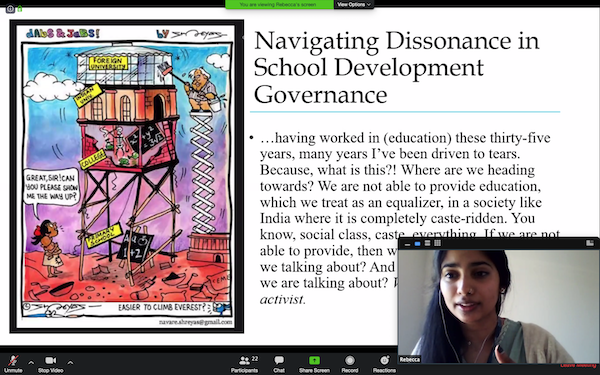Click the green encryption shield icon
This screenshot has height=375, width=600.
[20, 8]
